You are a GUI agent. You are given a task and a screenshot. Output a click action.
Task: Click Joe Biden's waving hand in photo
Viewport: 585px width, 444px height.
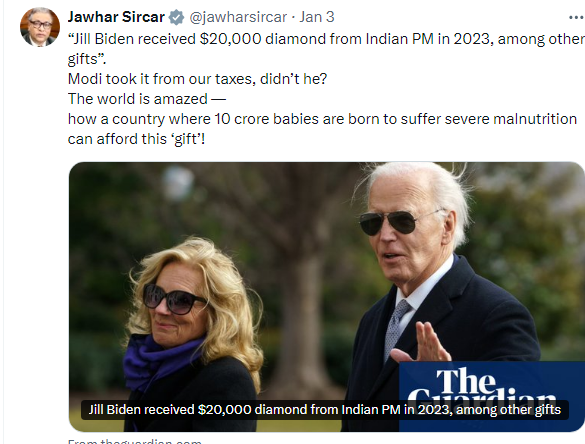(423, 343)
